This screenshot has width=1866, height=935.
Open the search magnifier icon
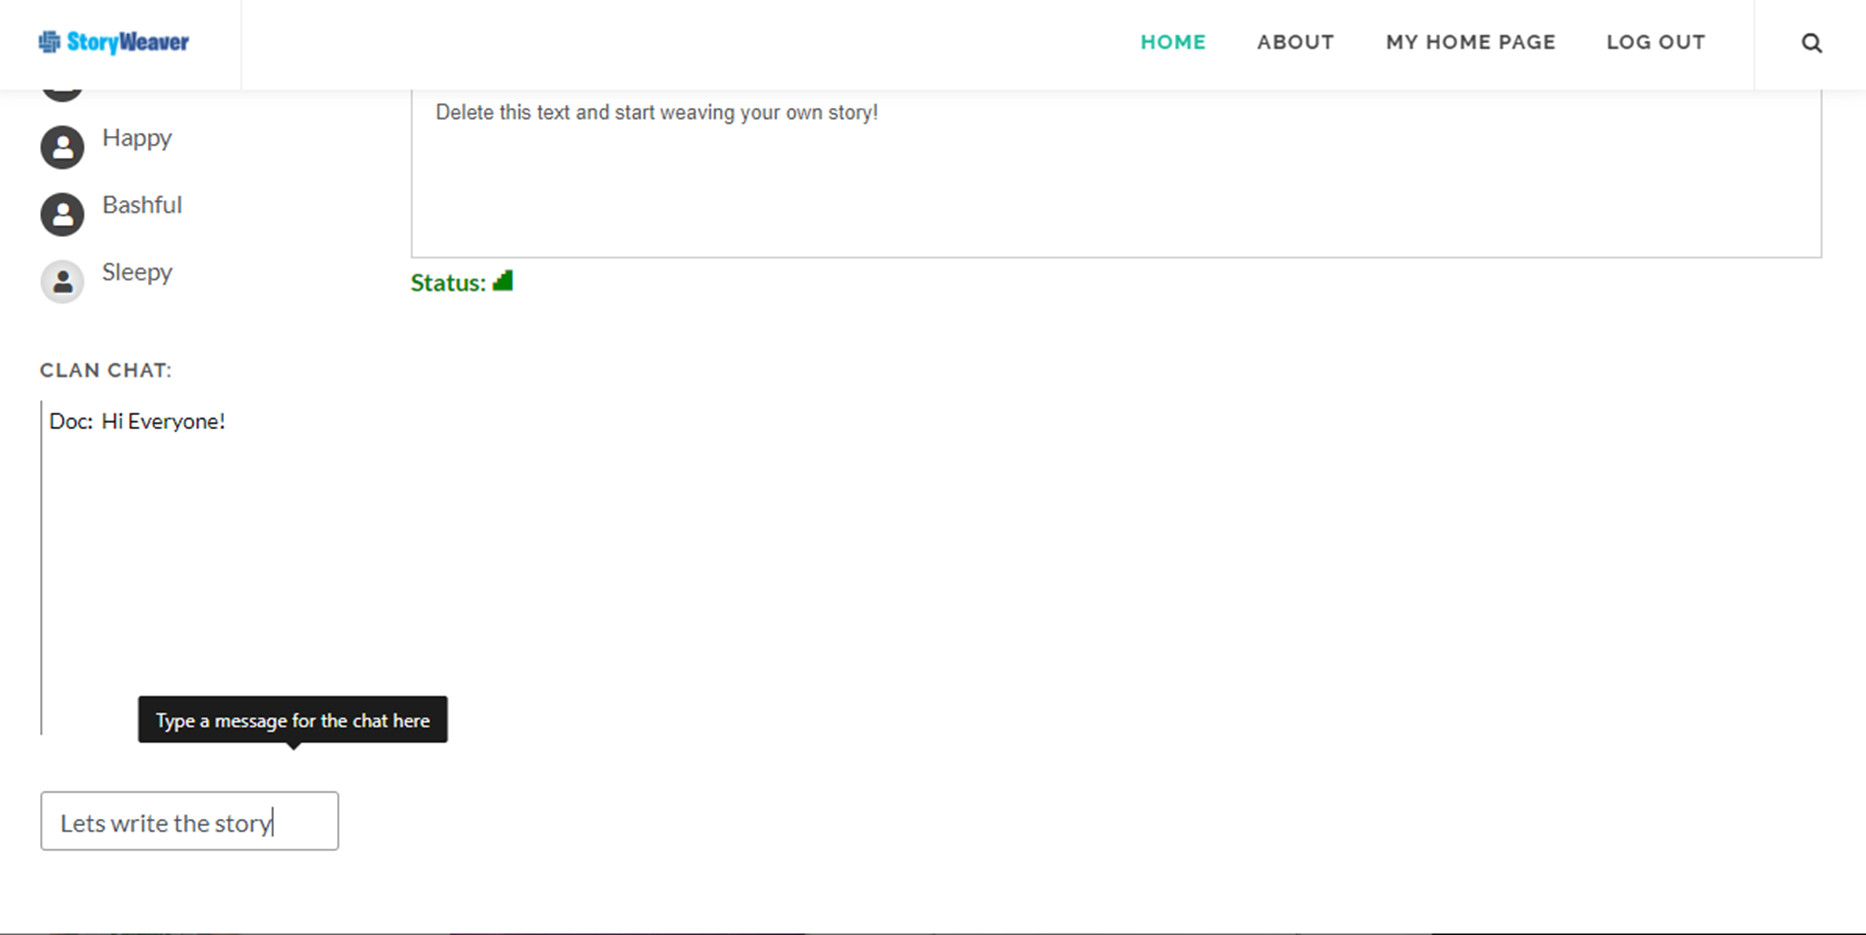(x=1811, y=43)
